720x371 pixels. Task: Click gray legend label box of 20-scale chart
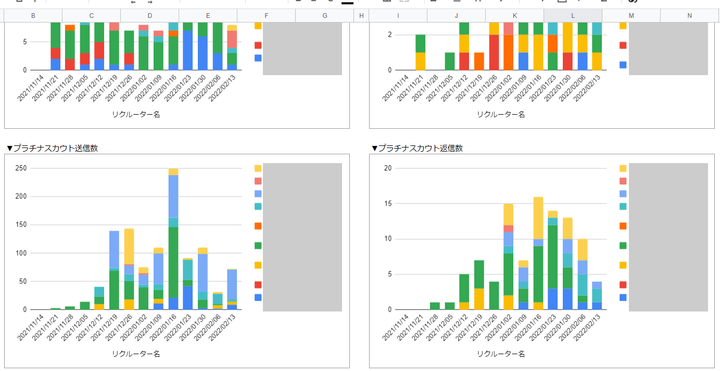668,237
